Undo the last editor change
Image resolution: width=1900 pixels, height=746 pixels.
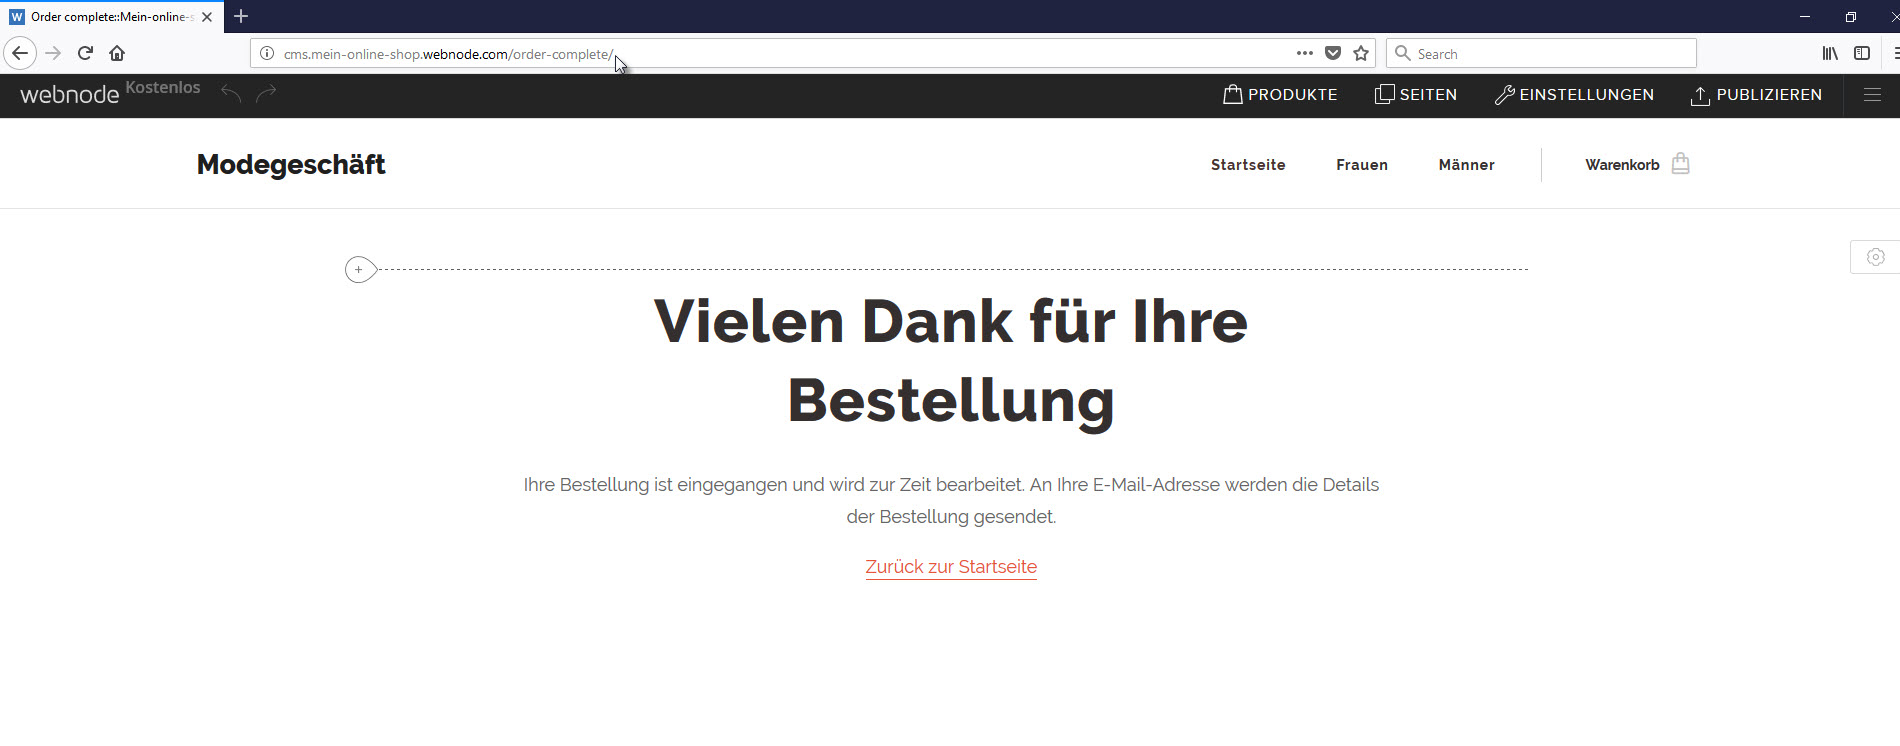pos(231,94)
